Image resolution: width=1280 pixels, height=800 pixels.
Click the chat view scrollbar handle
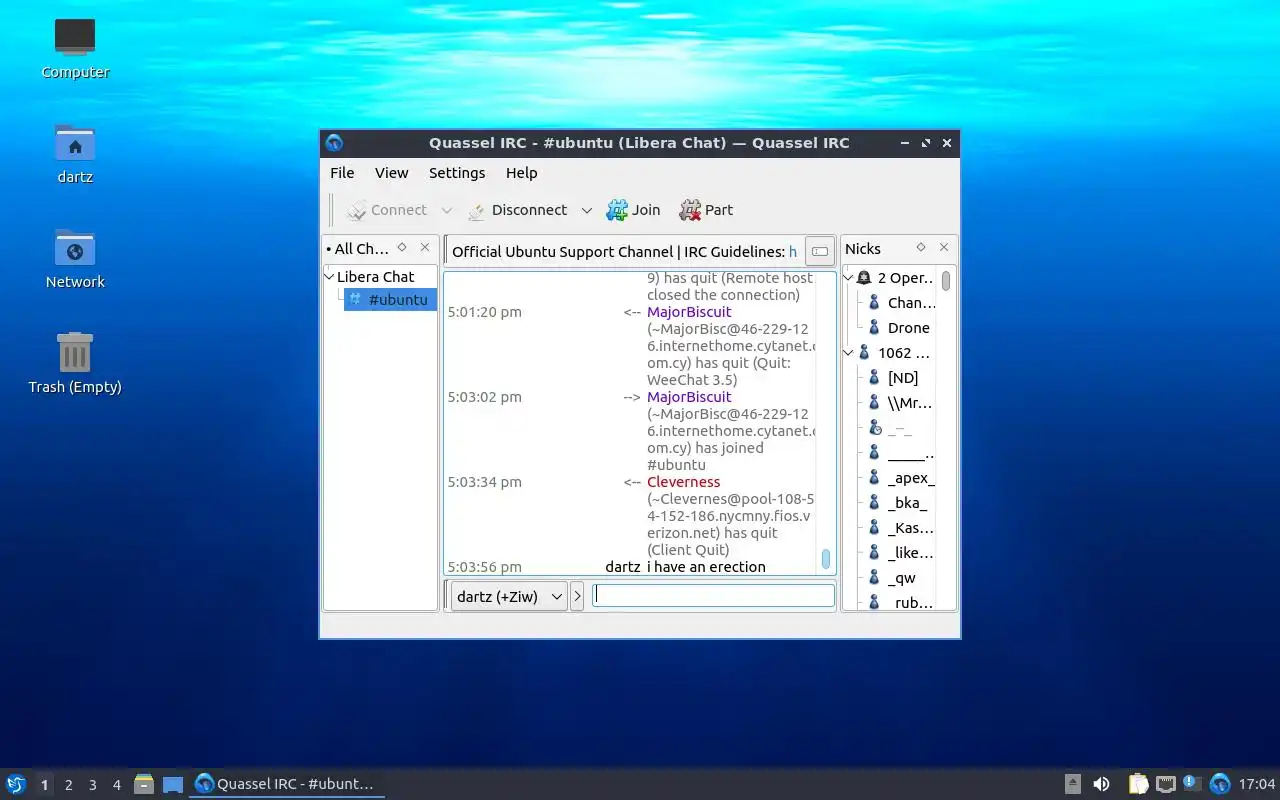pyautogui.click(x=826, y=560)
